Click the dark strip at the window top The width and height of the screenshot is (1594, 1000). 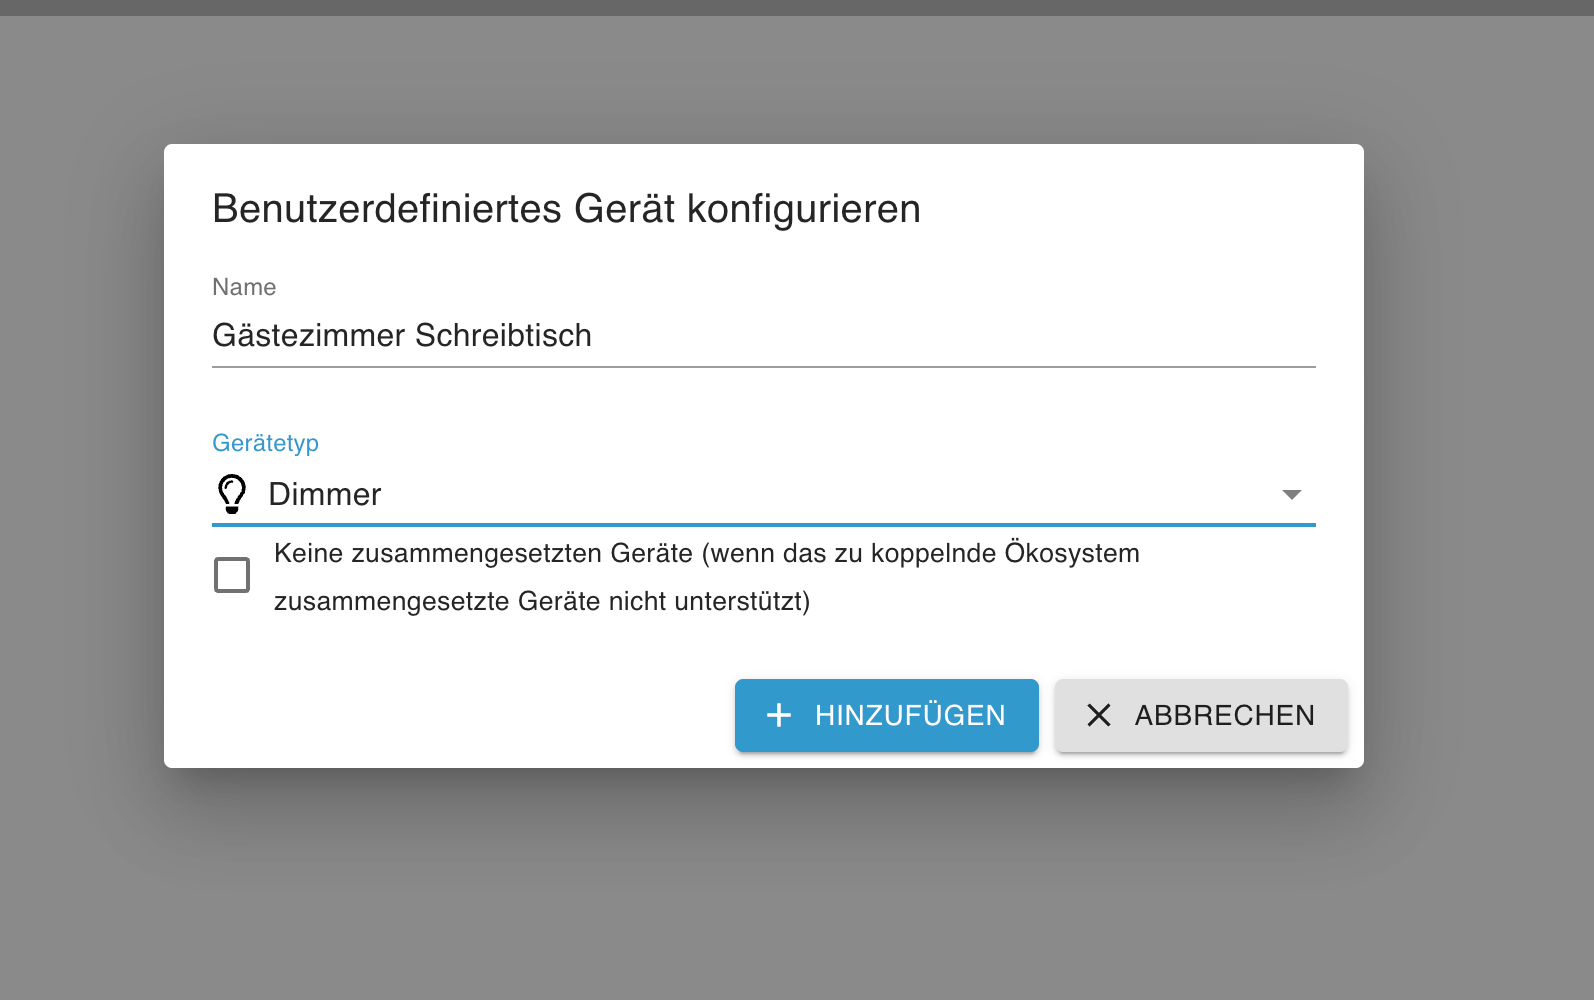coord(797,7)
